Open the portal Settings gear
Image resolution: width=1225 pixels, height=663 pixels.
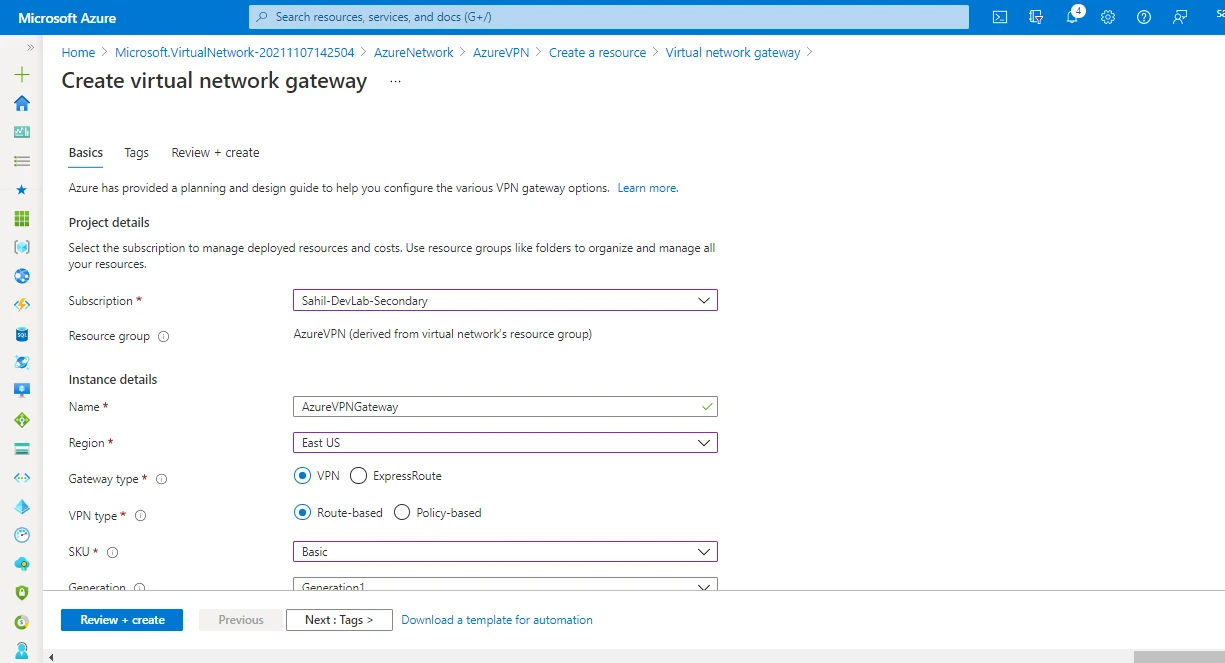[1107, 17]
